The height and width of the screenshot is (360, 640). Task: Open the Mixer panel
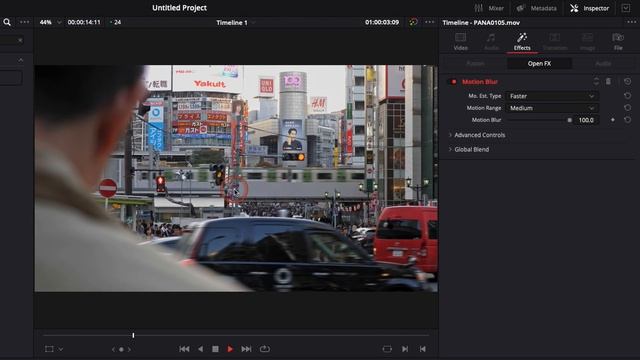489,8
